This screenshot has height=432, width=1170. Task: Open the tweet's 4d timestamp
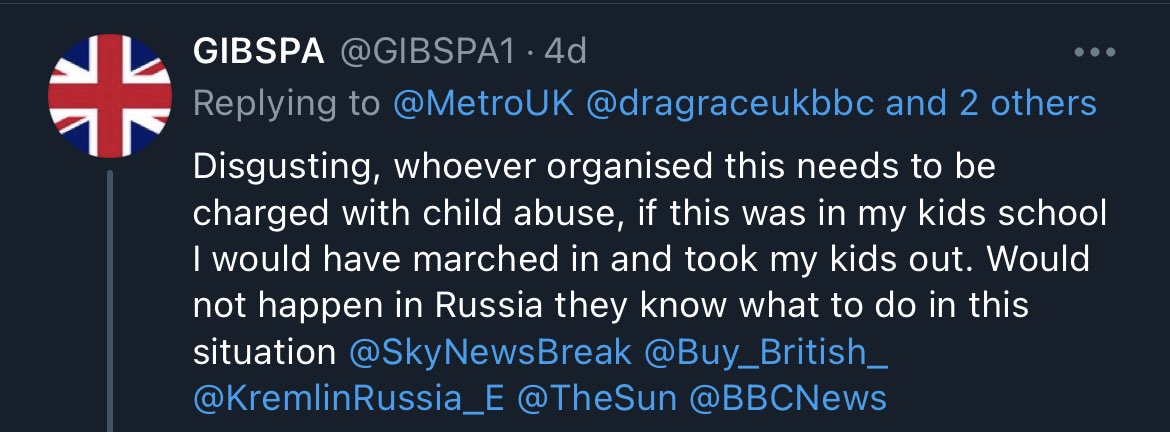565,53
